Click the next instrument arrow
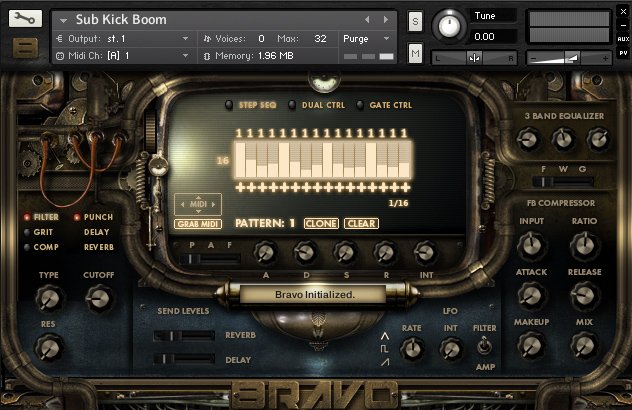The image size is (632, 410). 386,19
